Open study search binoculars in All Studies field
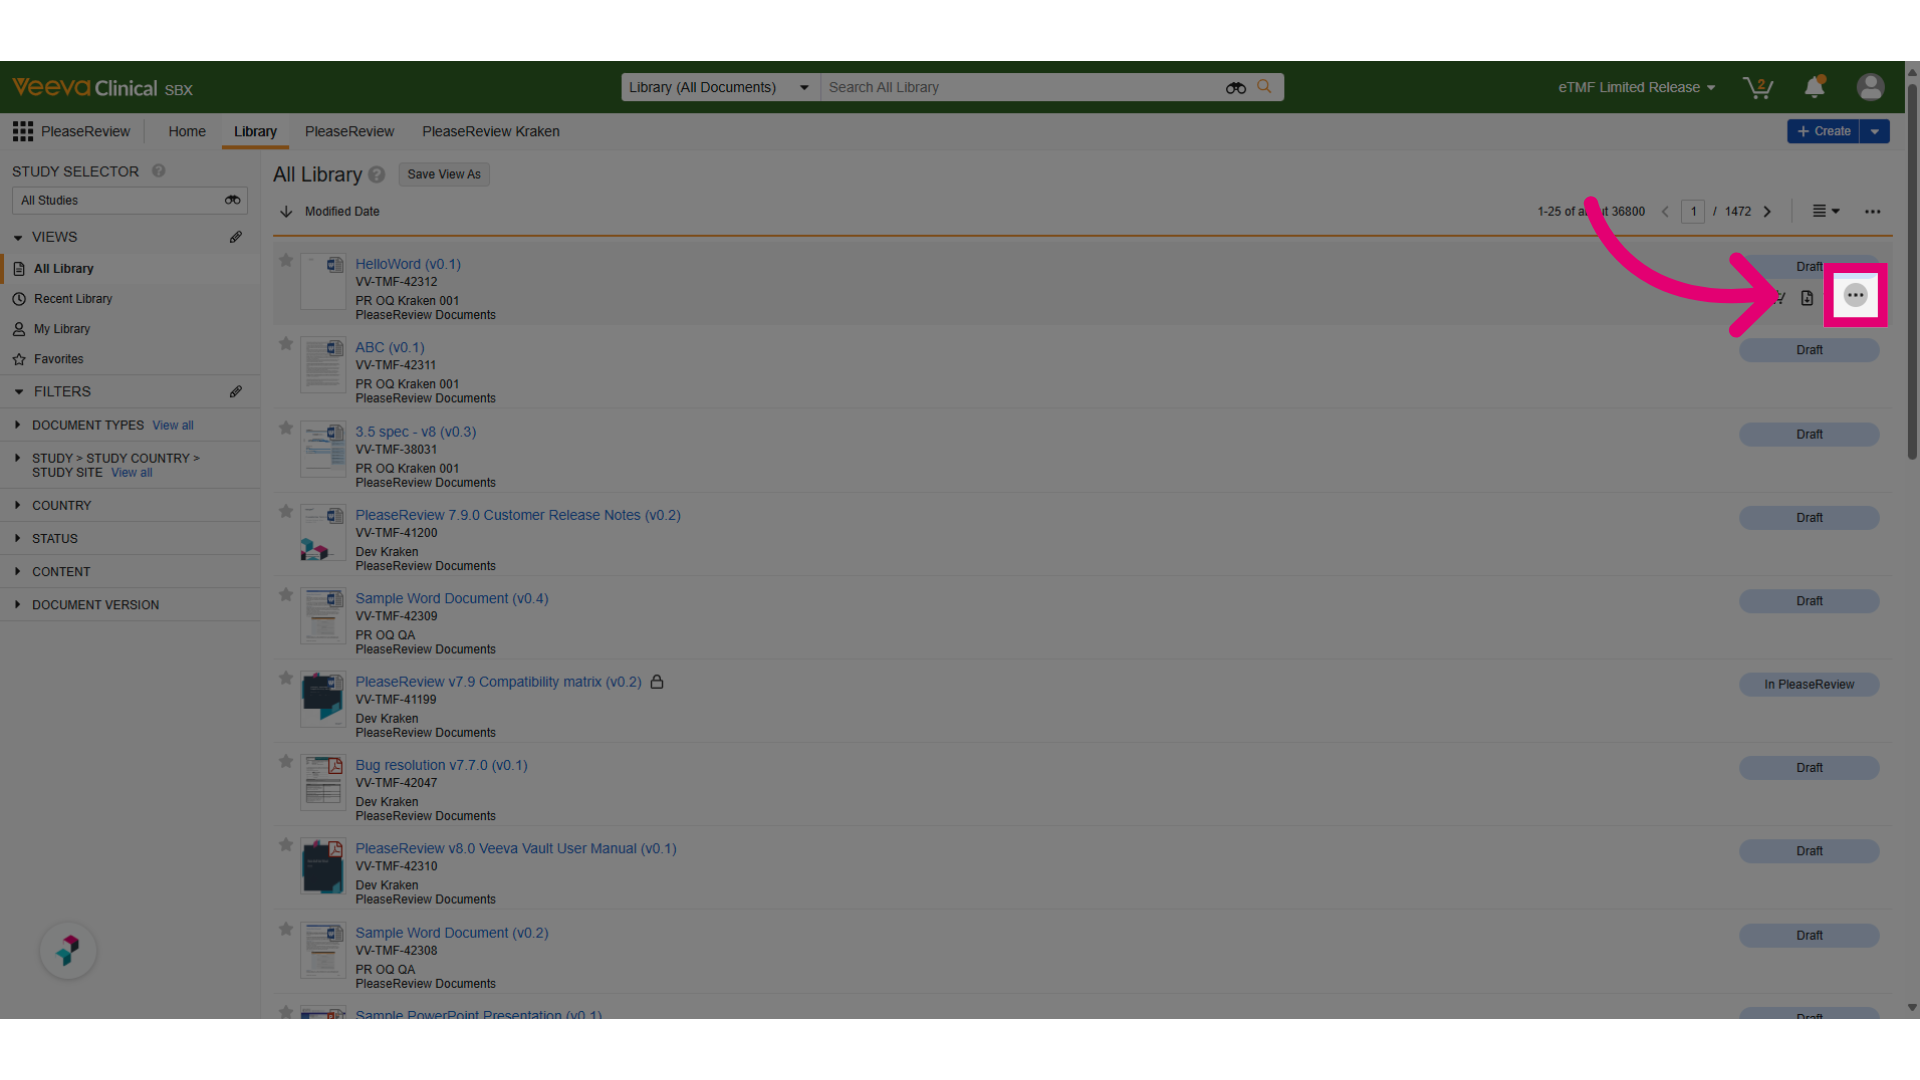 232,200
